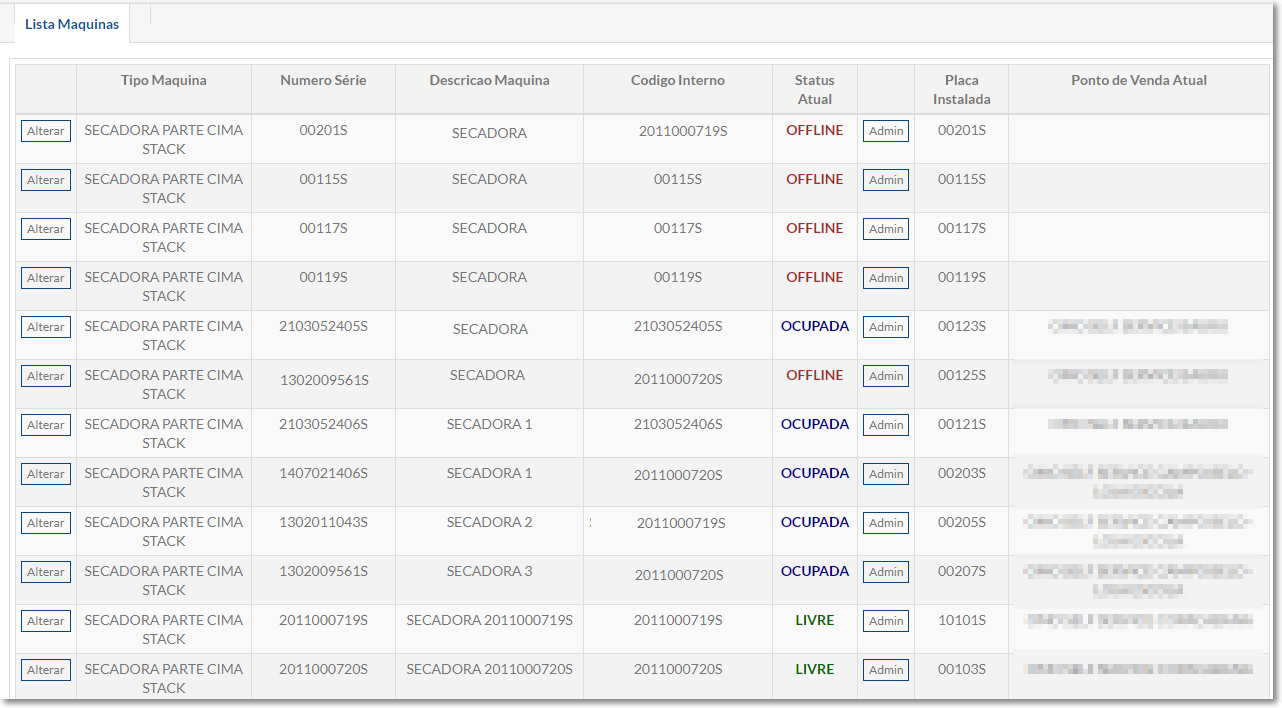Open the Lista Maquinas tab
1282x708 pixels.
coord(71,24)
